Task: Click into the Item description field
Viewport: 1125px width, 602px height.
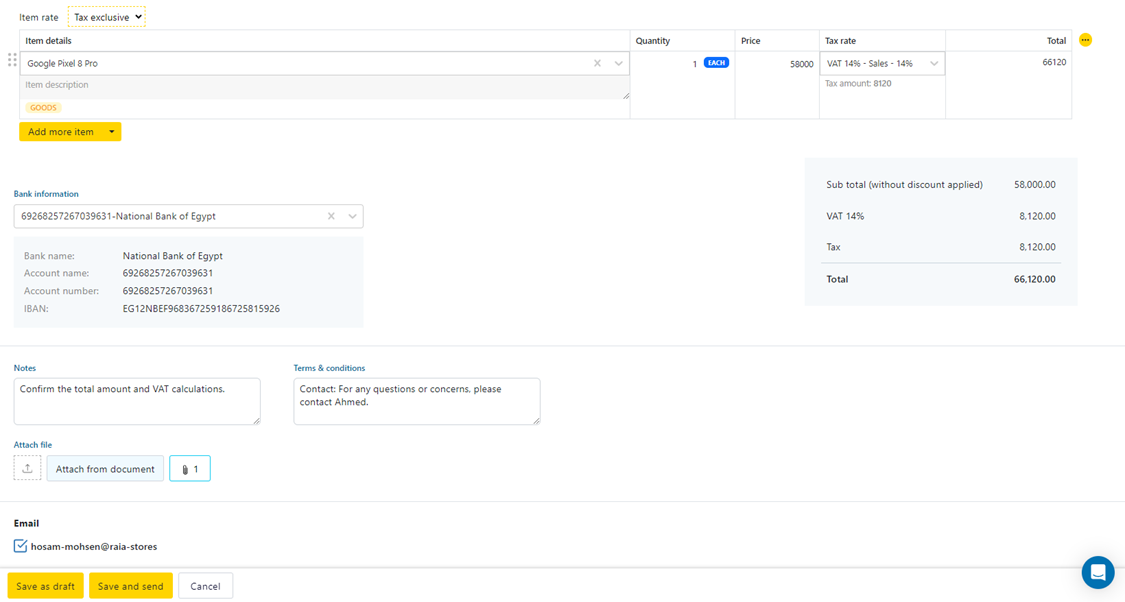Action: coord(320,86)
